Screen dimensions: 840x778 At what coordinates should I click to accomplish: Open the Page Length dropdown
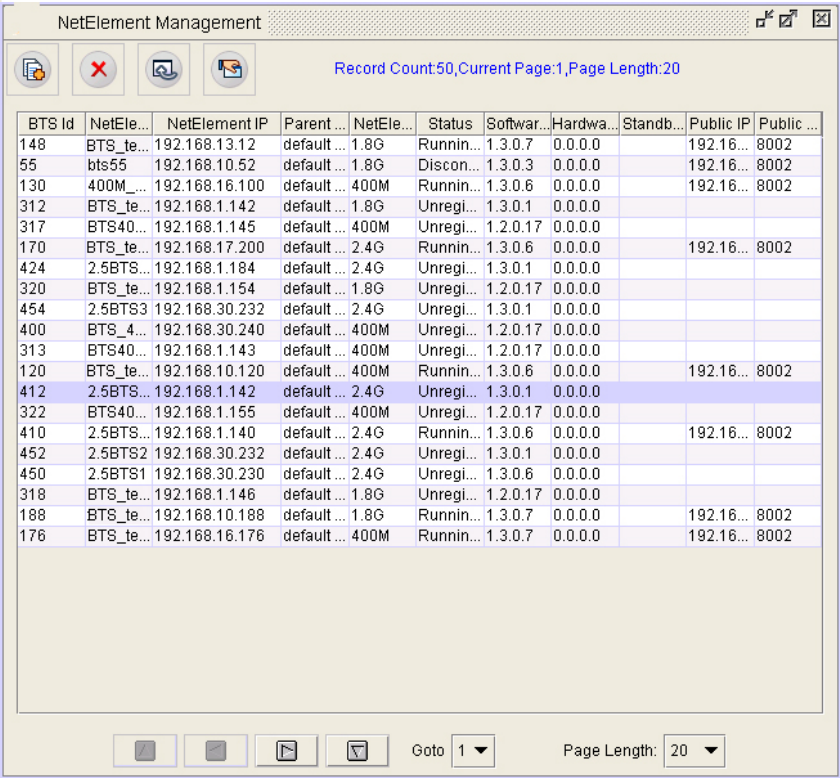[x=694, y=750]
